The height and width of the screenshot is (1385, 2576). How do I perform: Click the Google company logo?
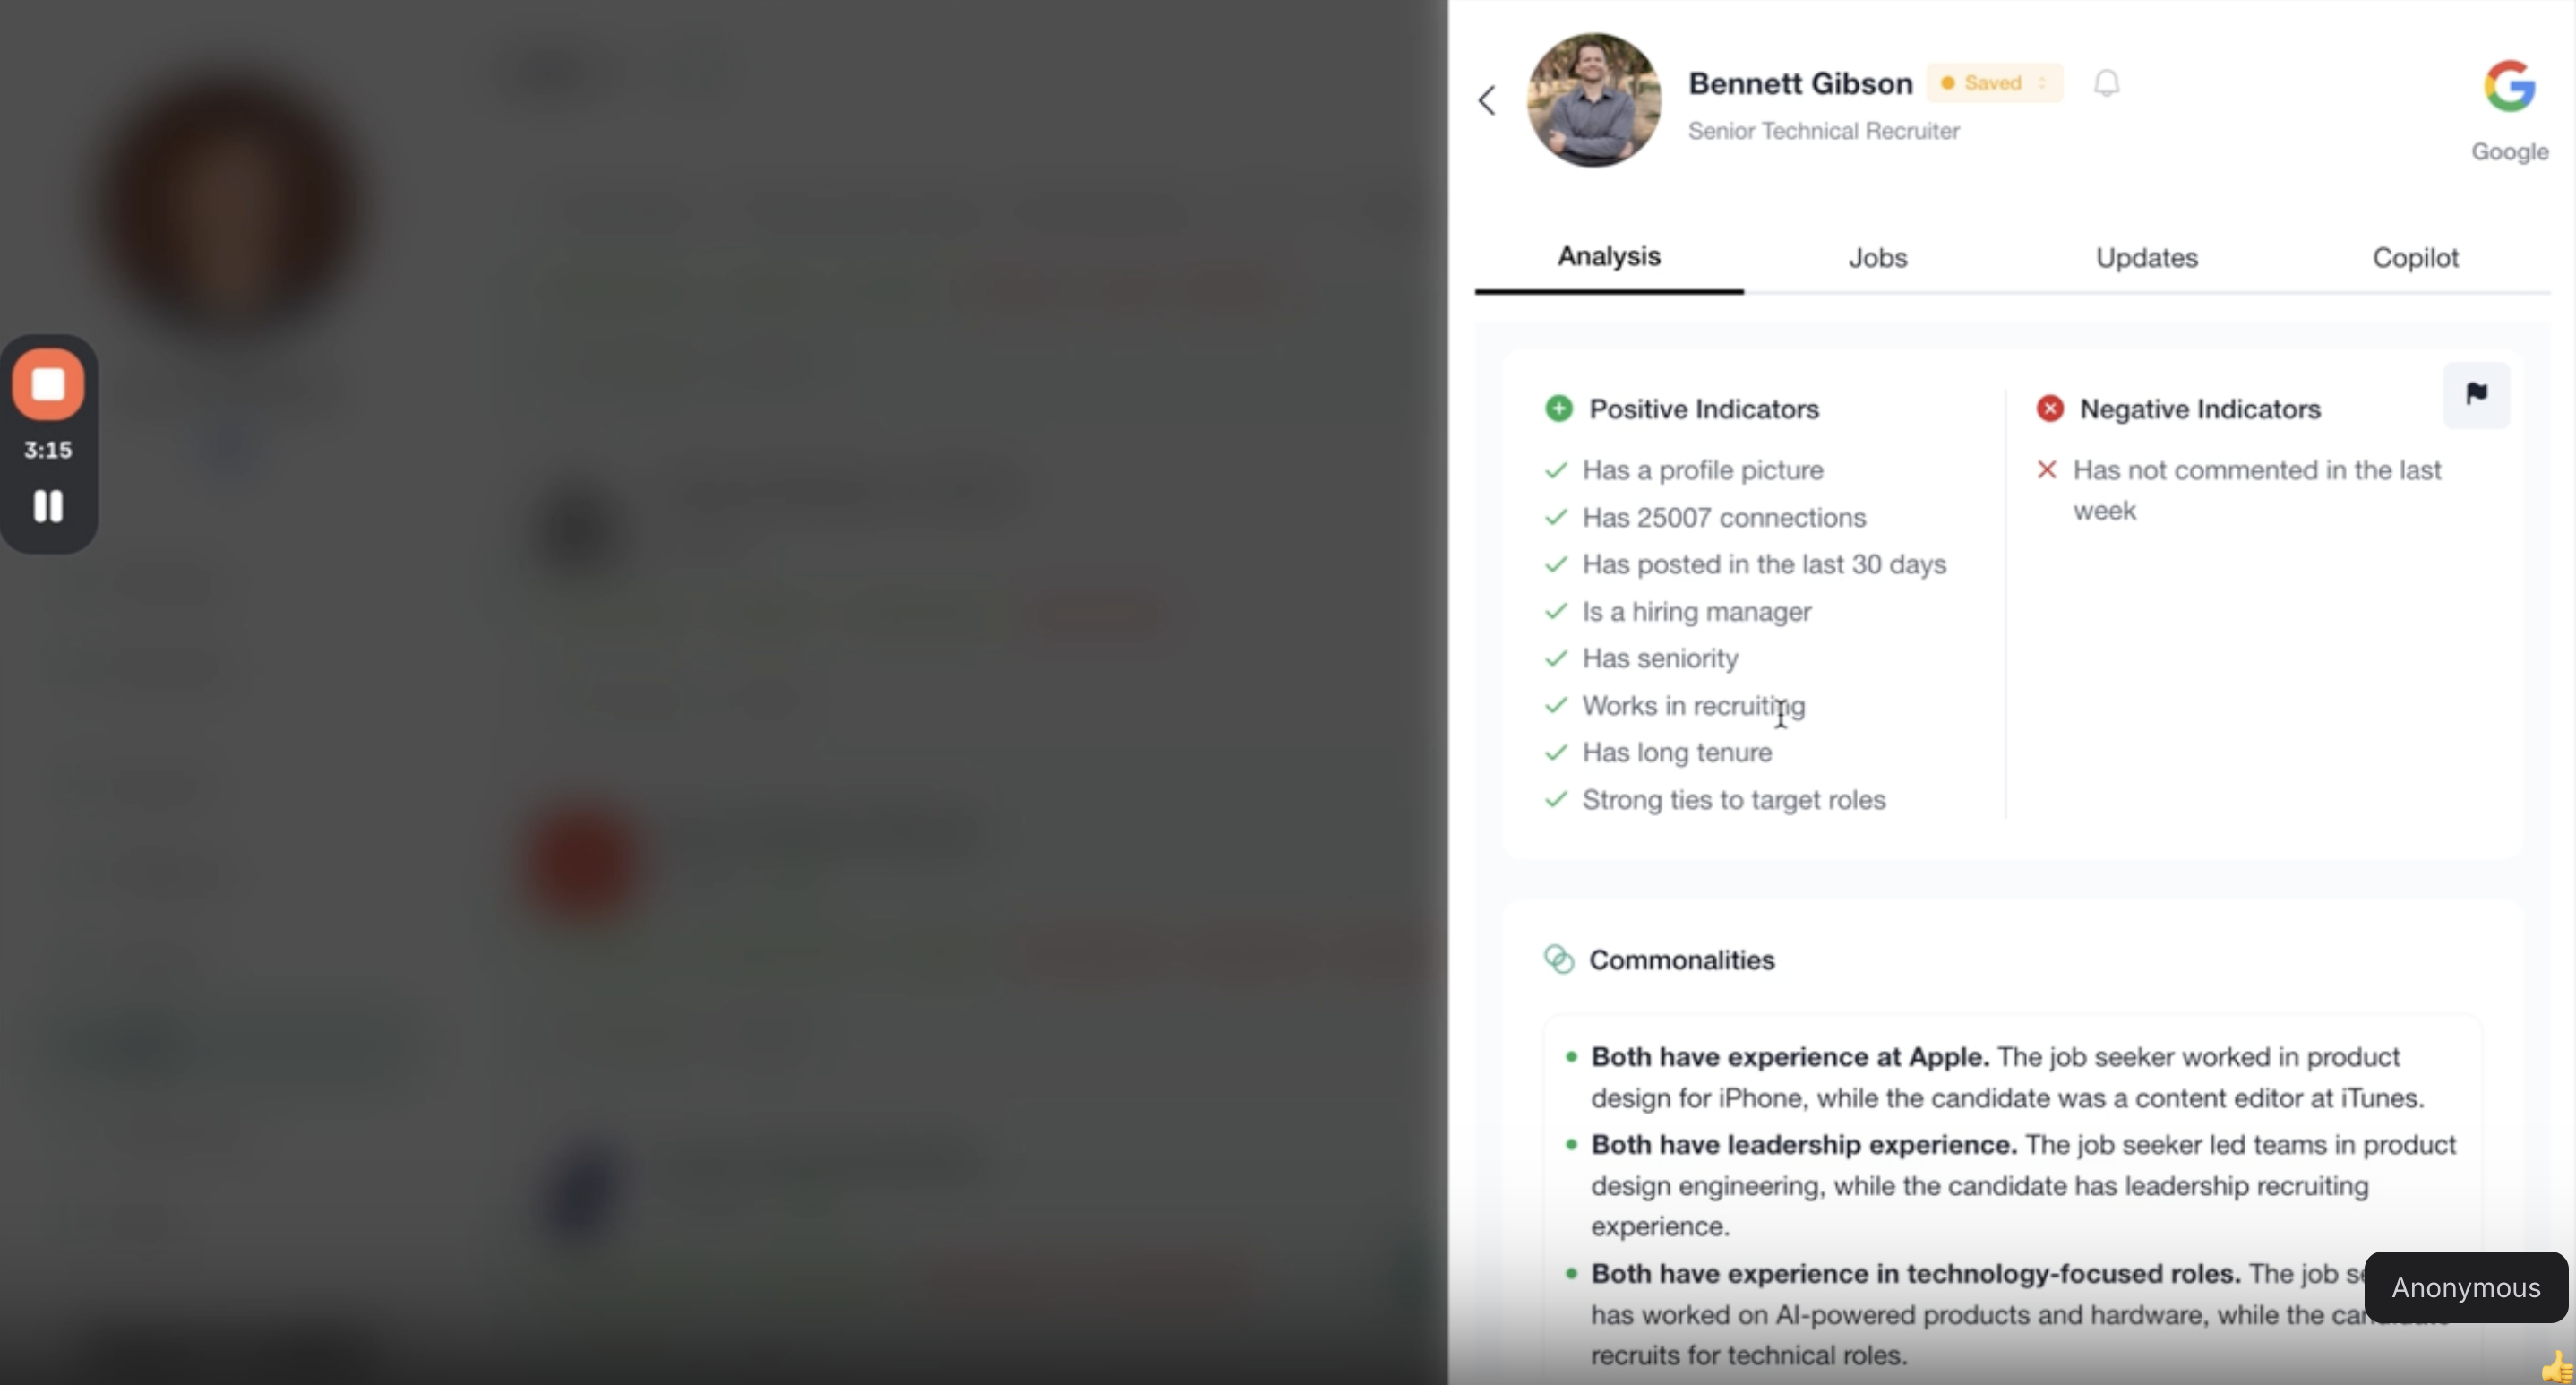click(2509, 86)
